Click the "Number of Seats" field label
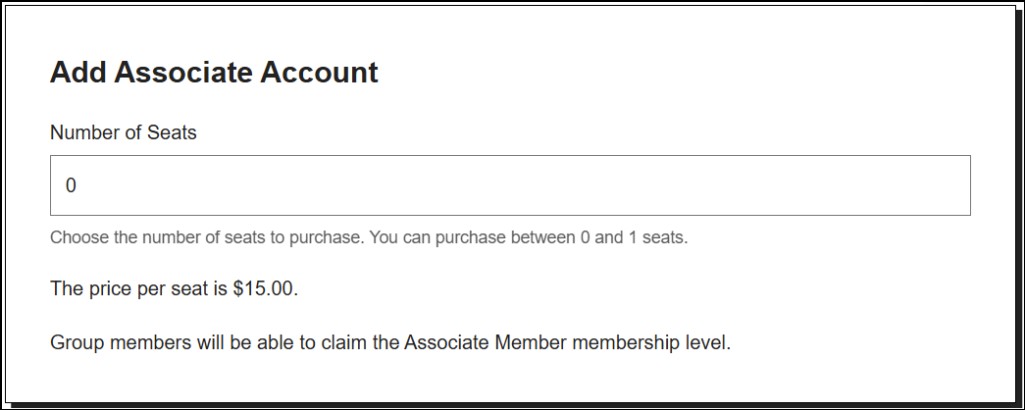1025x410 pixels. [123, 132]
